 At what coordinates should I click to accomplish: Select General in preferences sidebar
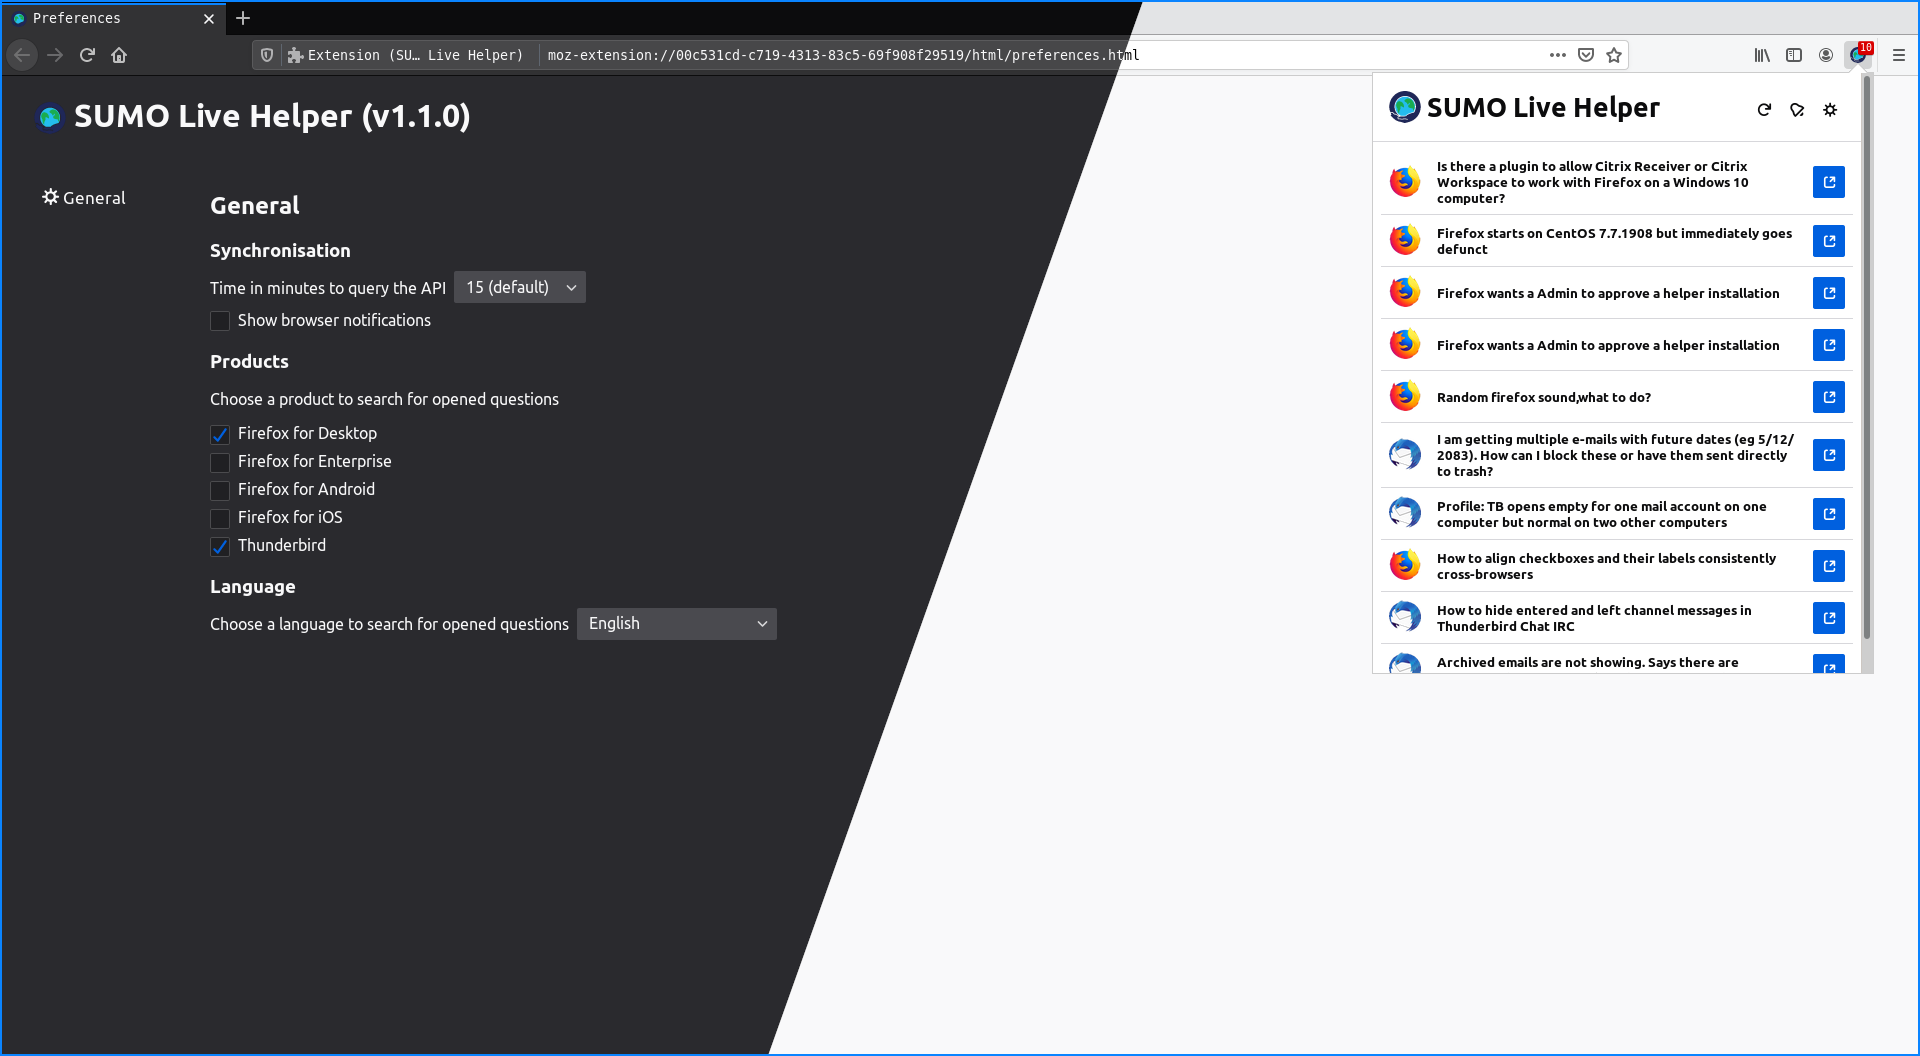84,198
